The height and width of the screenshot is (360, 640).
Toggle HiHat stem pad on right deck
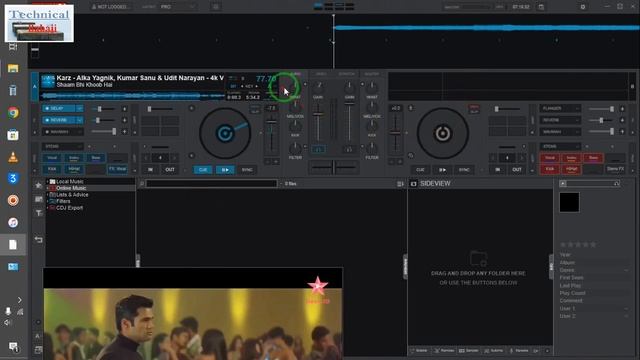click(x=571, y=169)
